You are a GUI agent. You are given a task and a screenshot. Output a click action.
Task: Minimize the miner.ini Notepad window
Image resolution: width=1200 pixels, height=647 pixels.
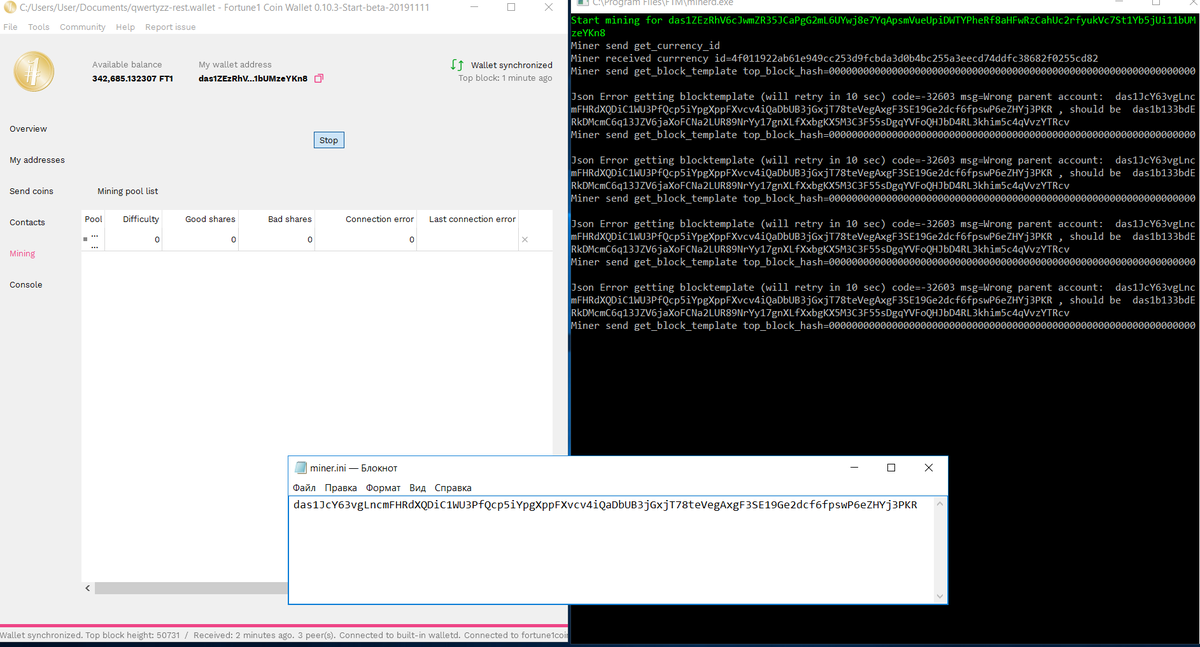(x=854, y=467)
